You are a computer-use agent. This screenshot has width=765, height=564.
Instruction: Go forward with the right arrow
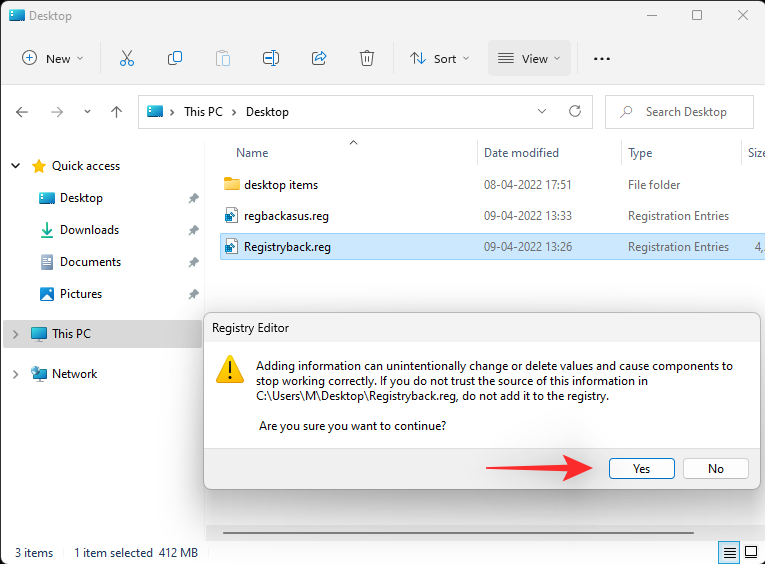point(57,112)
